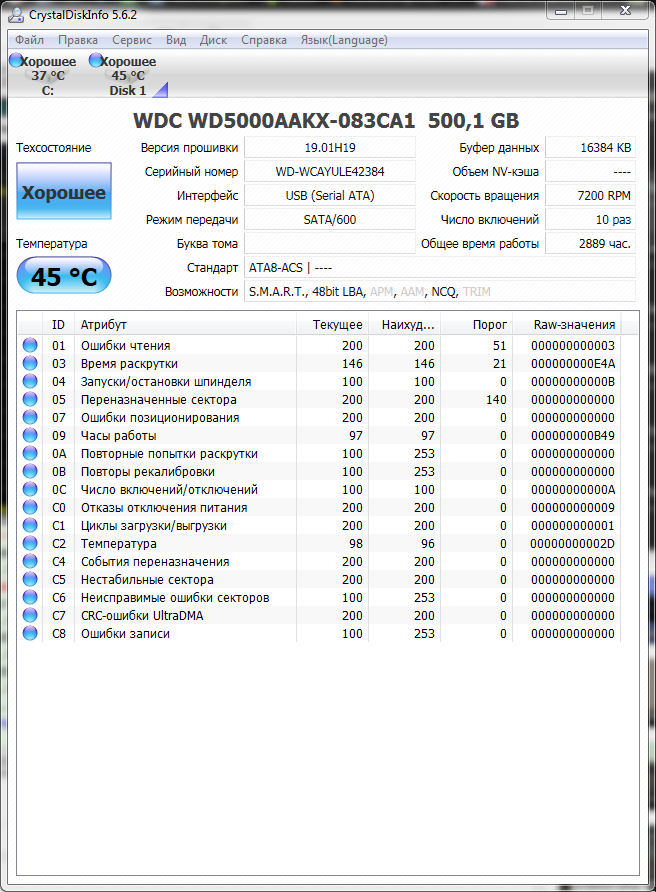The height and width of the screenshot is (892, 656).
Task: Click status orb for Отказы отключения питания row
Action: click(30, 507)
